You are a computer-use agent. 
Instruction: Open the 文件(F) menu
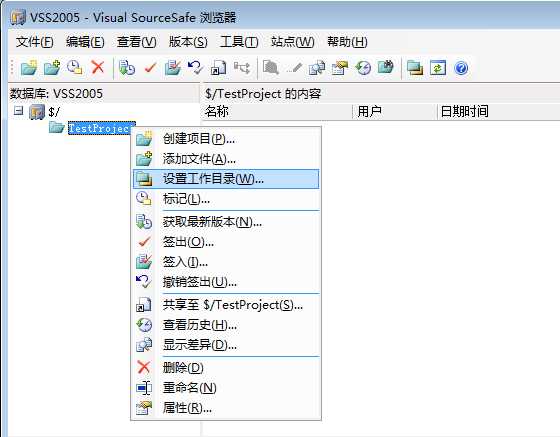[x=35, y=42]
